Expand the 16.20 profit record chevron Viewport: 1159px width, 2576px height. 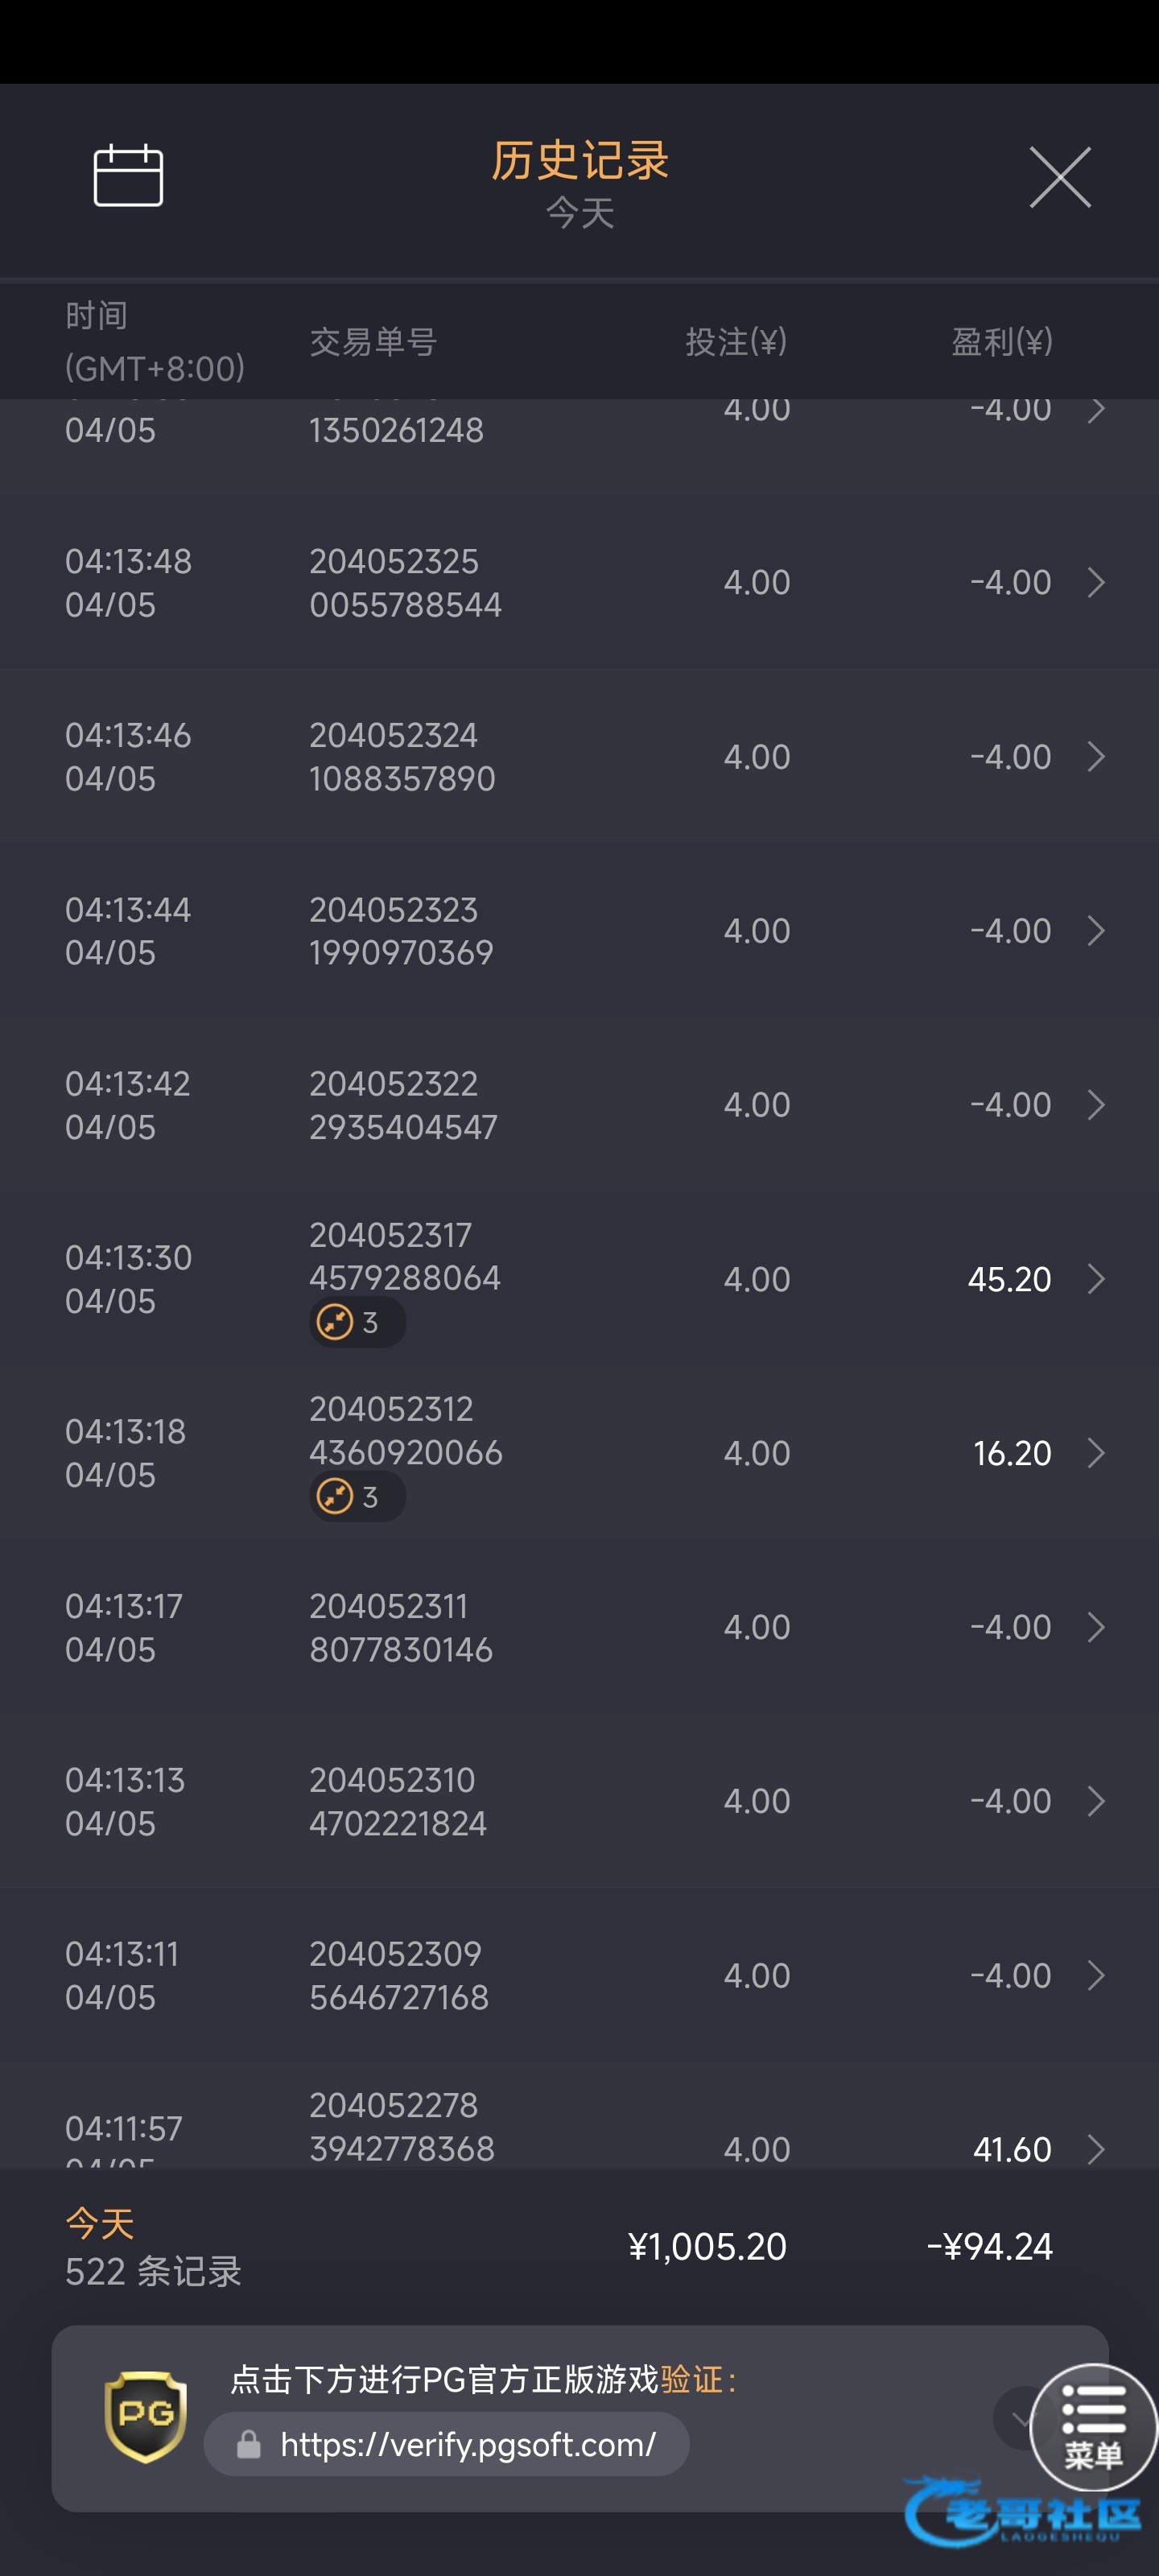1096,1453
